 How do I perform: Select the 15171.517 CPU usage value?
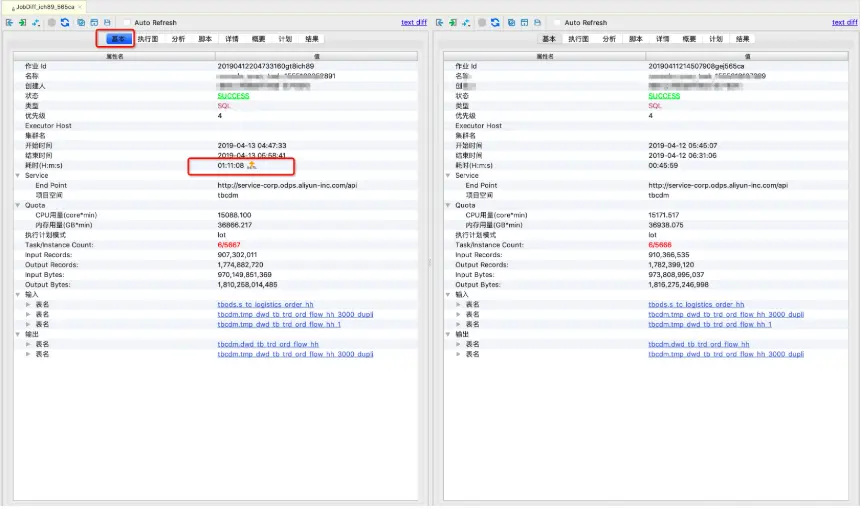tap(664, 215)
